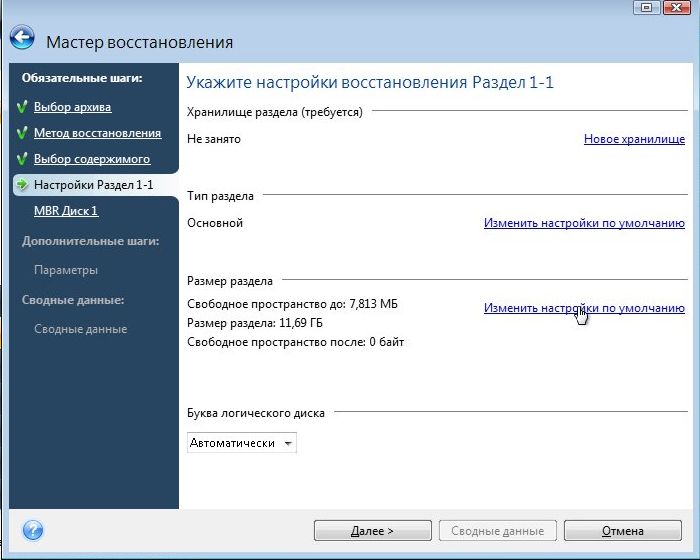Click the Далее > button
The height and width of the screenshot is (560, 700).
(372, 531)
